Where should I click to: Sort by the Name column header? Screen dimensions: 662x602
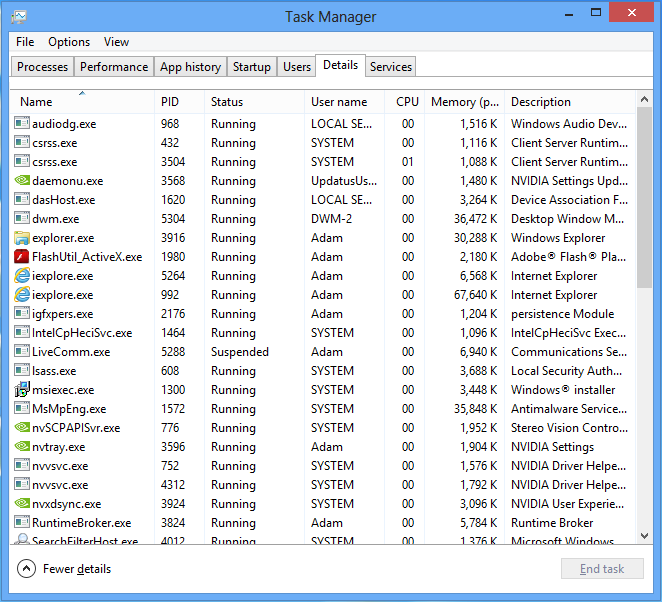click(82, 102)
